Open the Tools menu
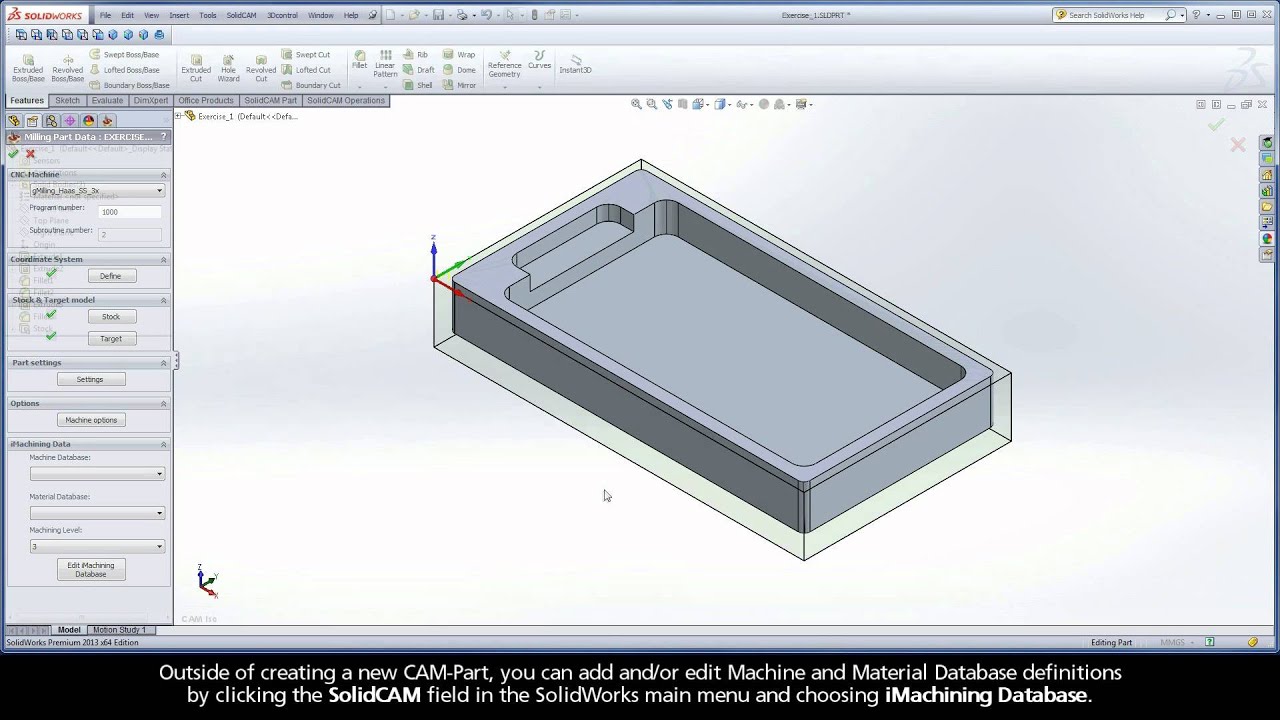 click(x=207, y=15)
